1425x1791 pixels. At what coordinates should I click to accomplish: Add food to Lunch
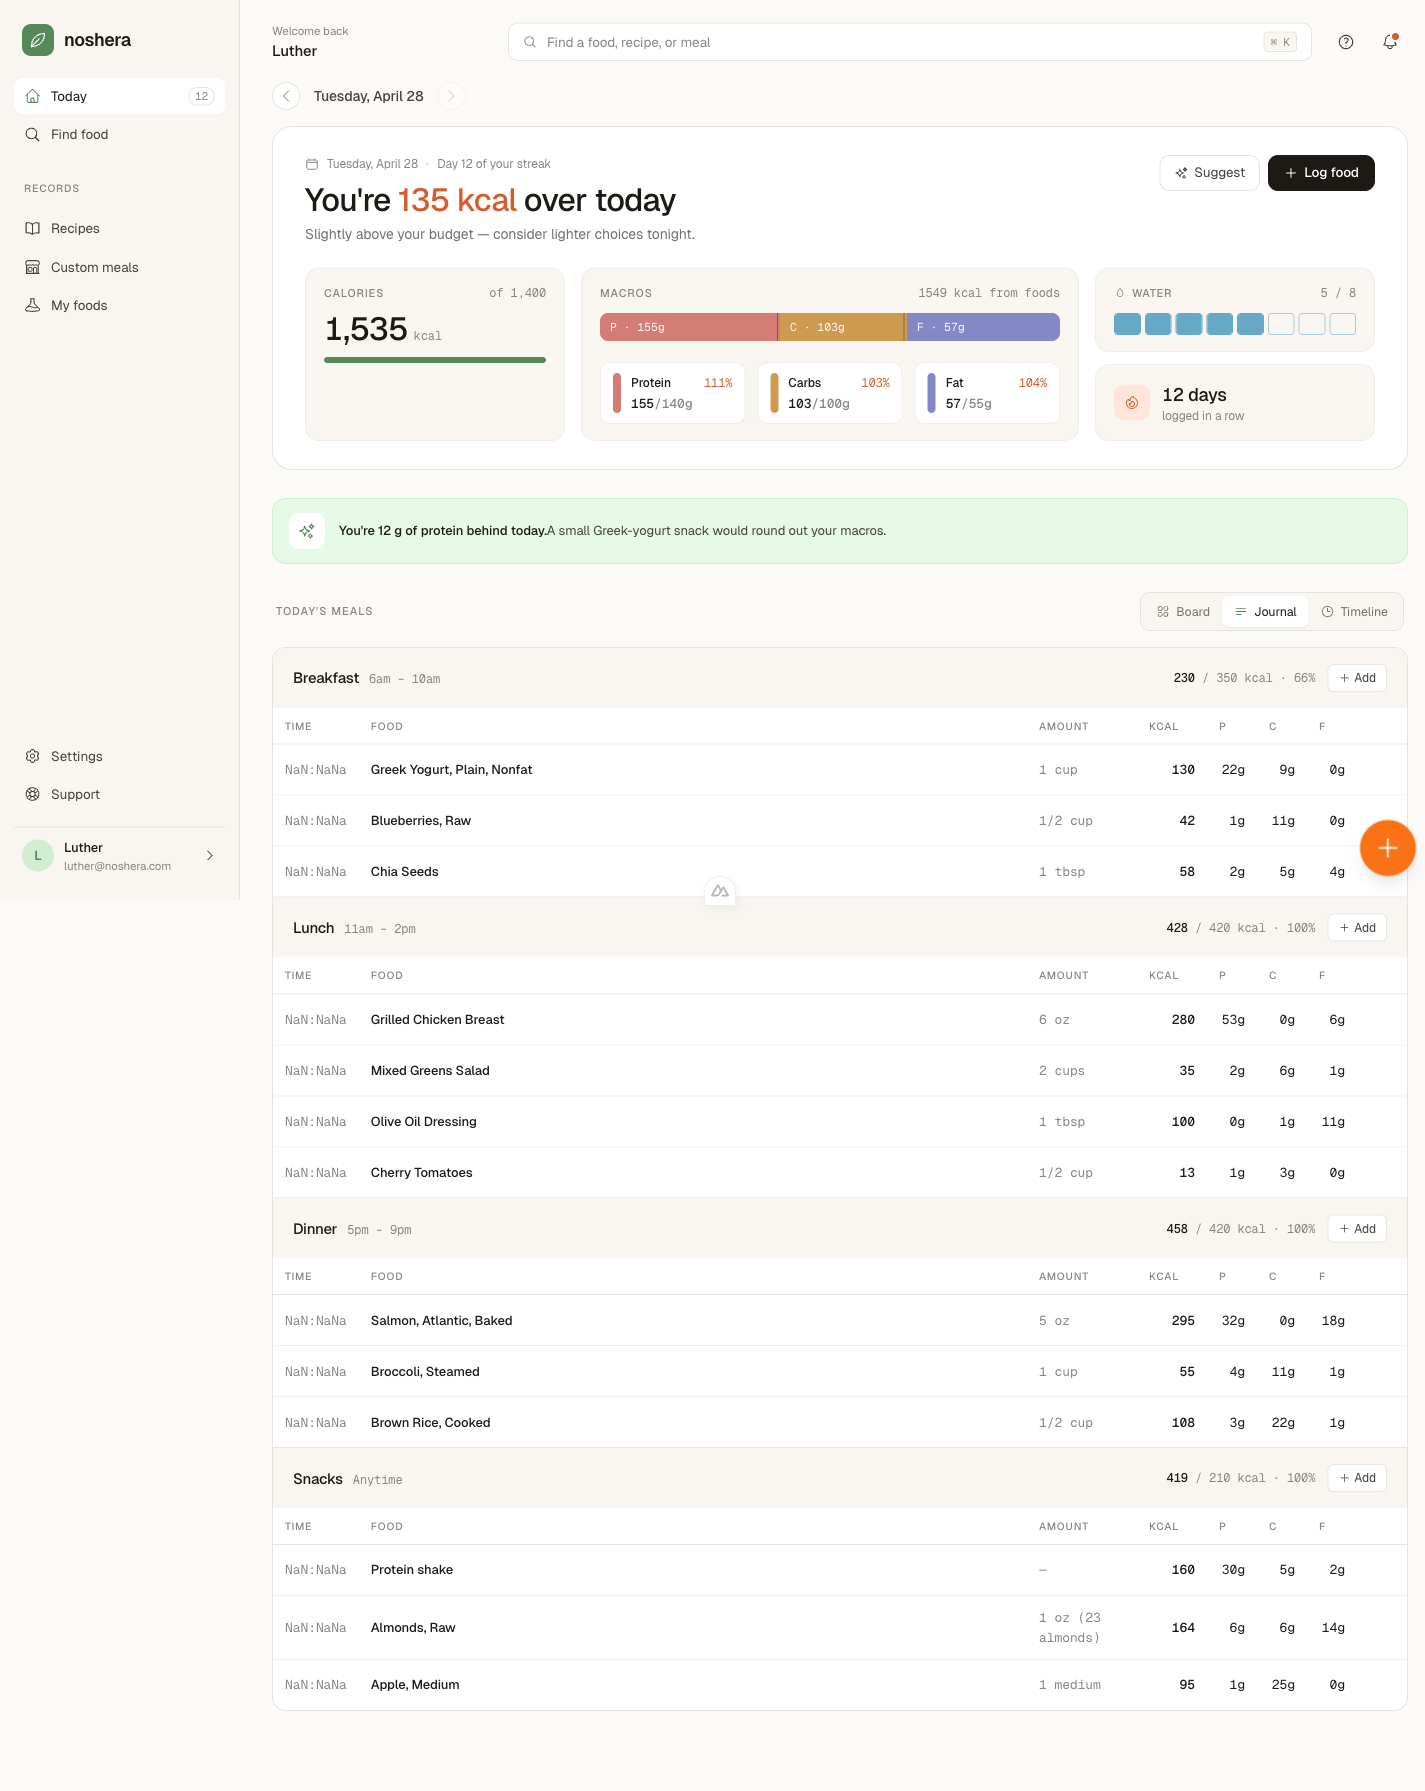(x=1357, y=928)
